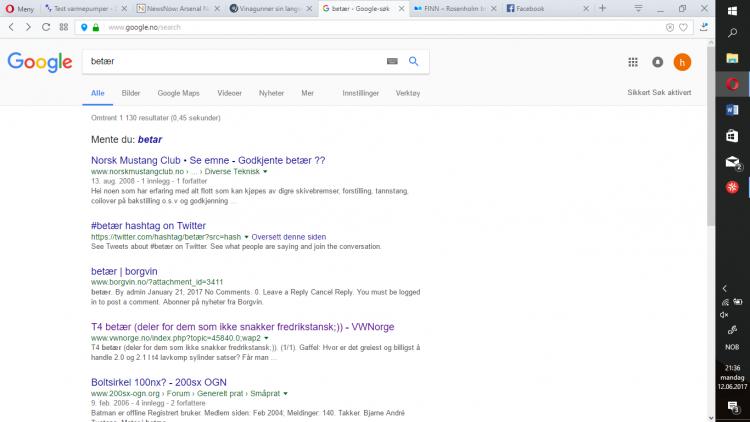Select Google Maps search tab
750x422 pixels.
(x=178, y=93)
